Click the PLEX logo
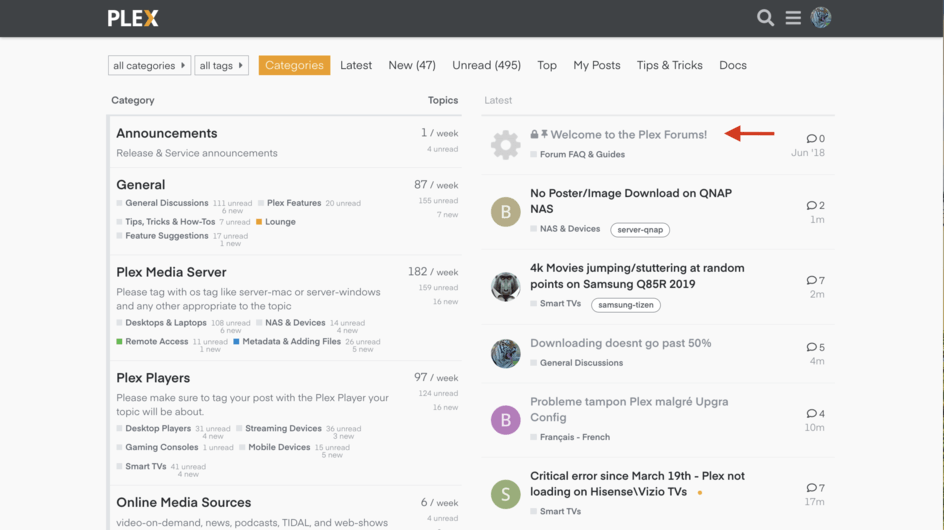Viewport: 944px width, 530px height. click(133, 19)
